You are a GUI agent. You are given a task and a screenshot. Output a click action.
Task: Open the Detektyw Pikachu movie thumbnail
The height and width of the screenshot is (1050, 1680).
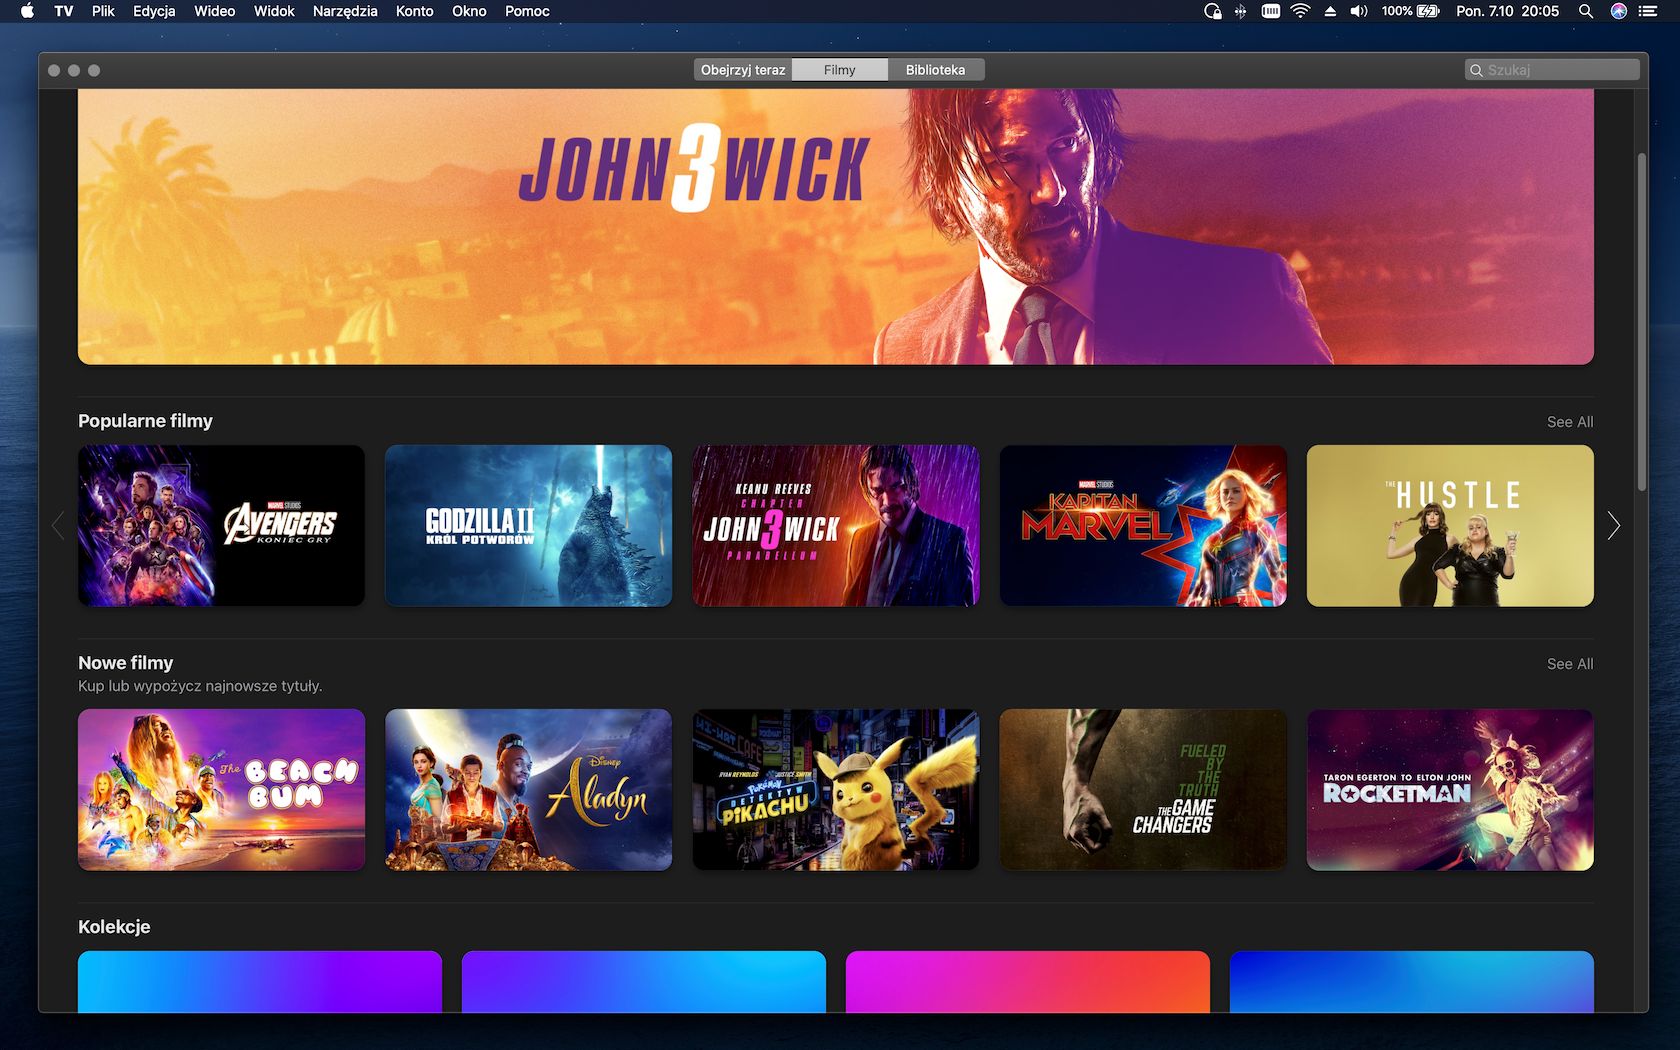[836, 789]
